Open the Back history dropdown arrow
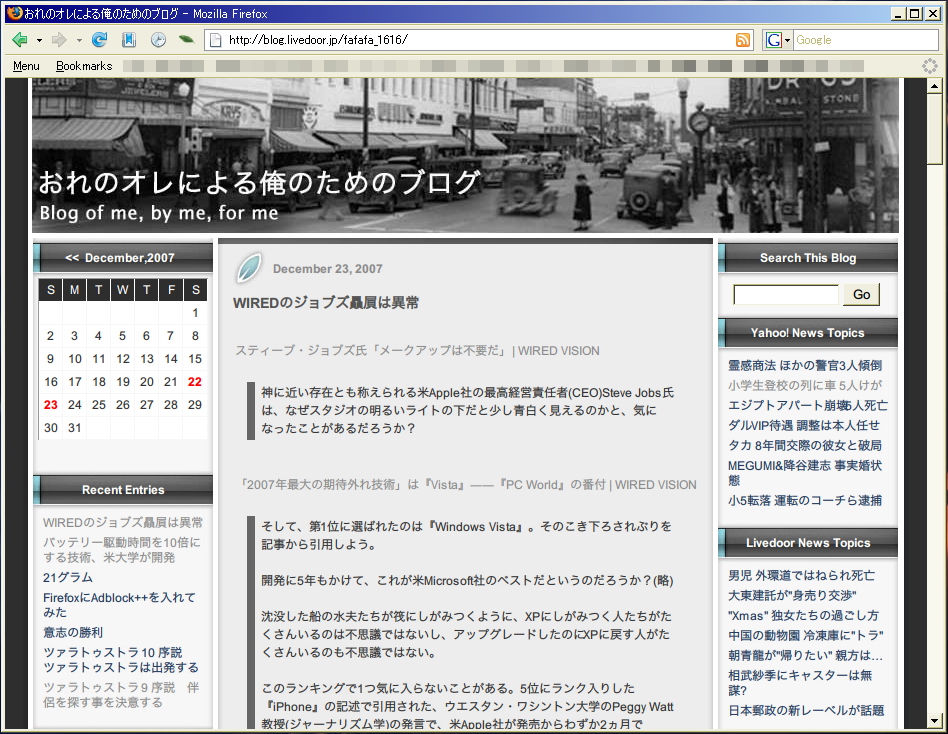The image size is (948, 734). (39, 41)
